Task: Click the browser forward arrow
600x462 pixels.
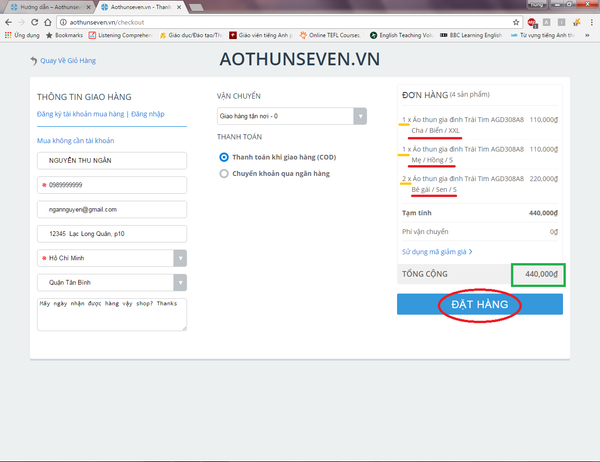Action: (21, 22)
